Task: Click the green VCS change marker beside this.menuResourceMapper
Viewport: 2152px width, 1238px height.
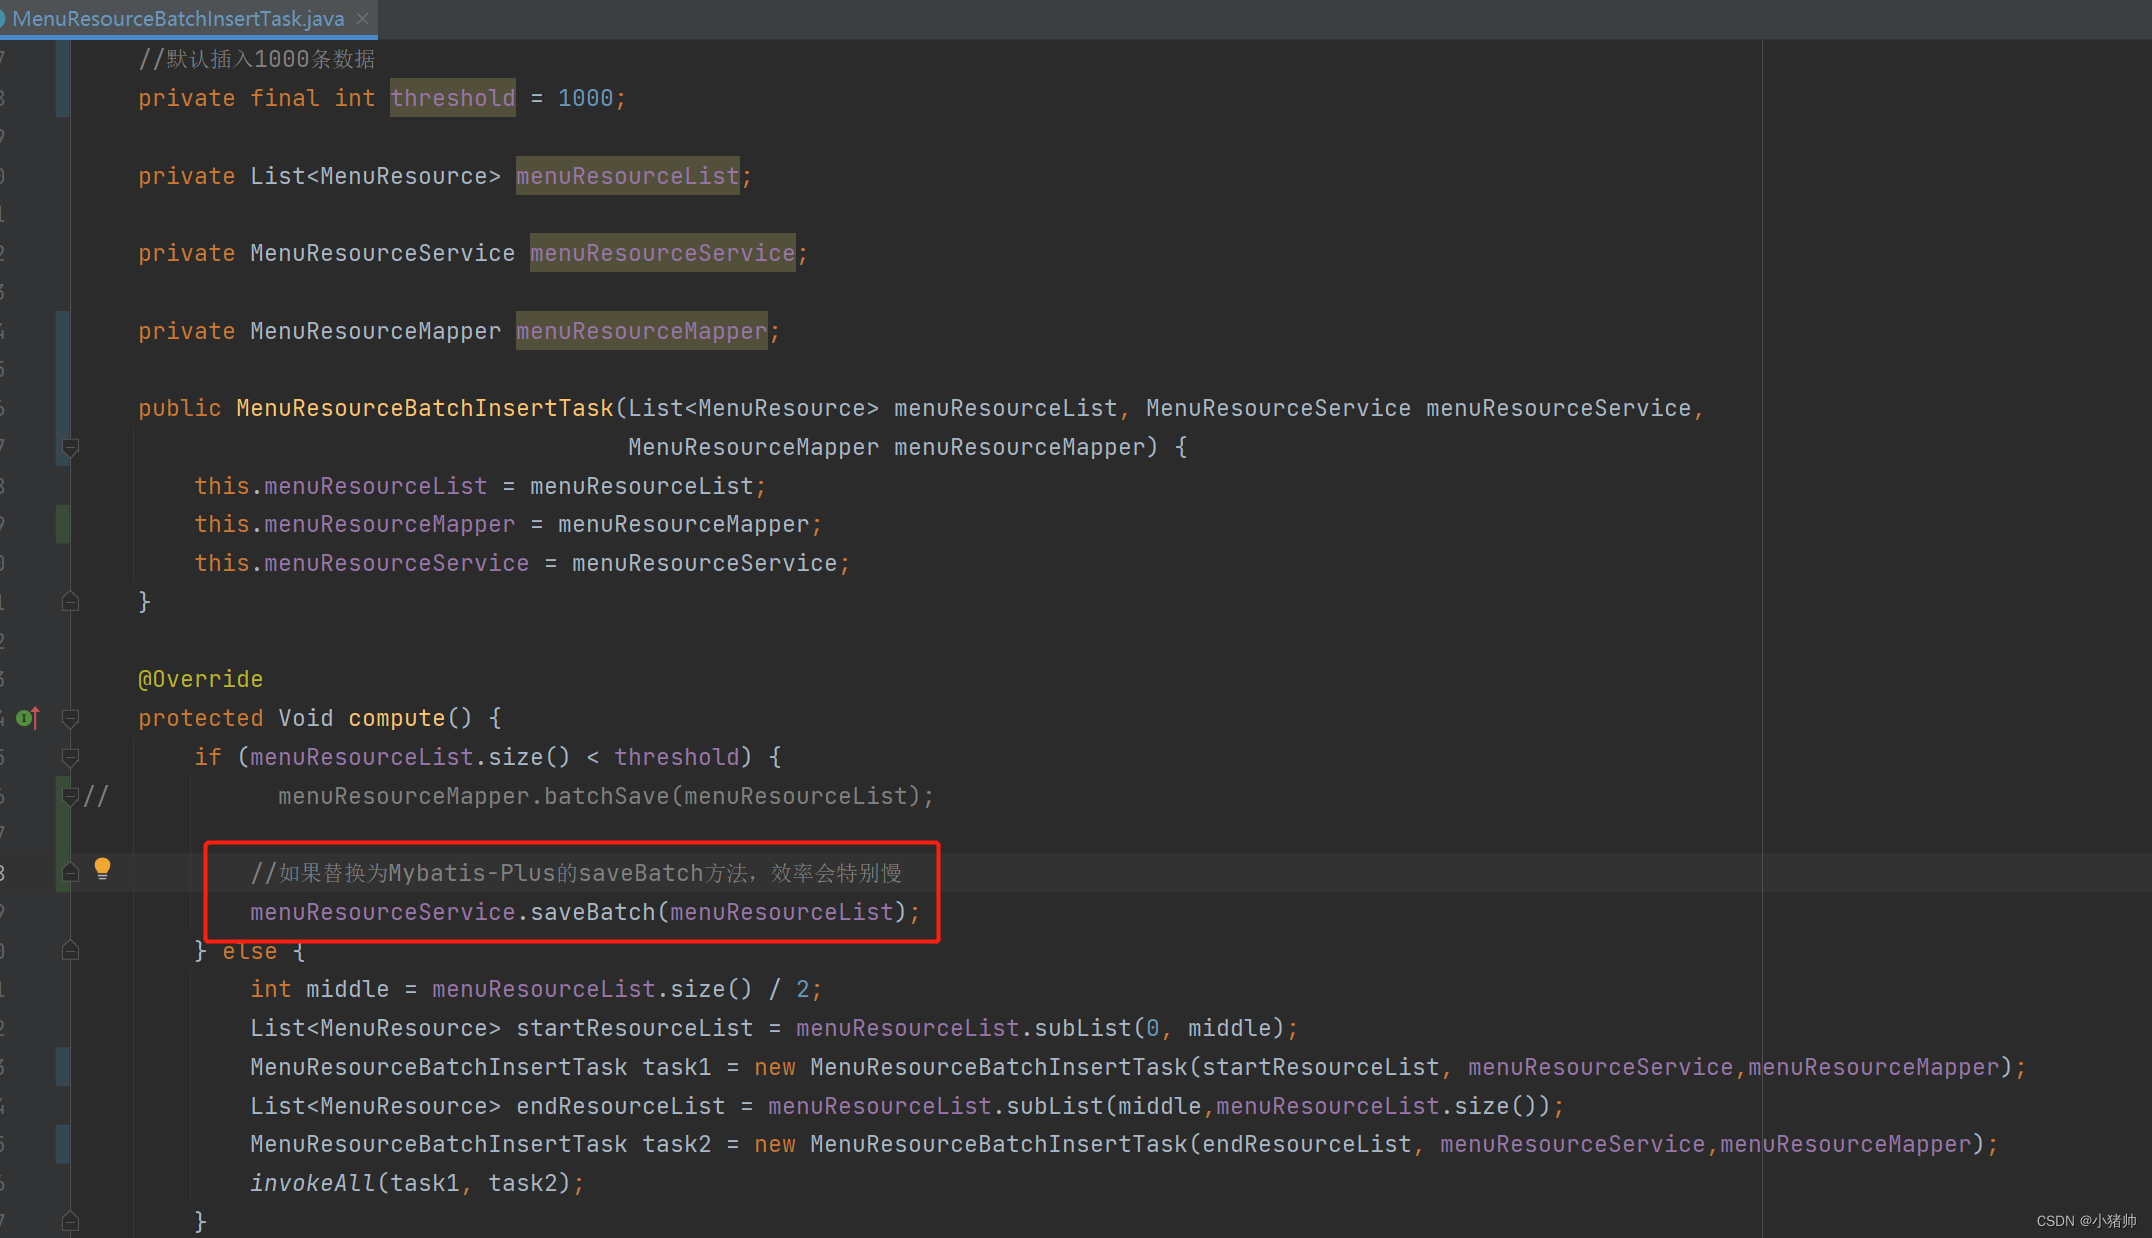Action: 63,524
